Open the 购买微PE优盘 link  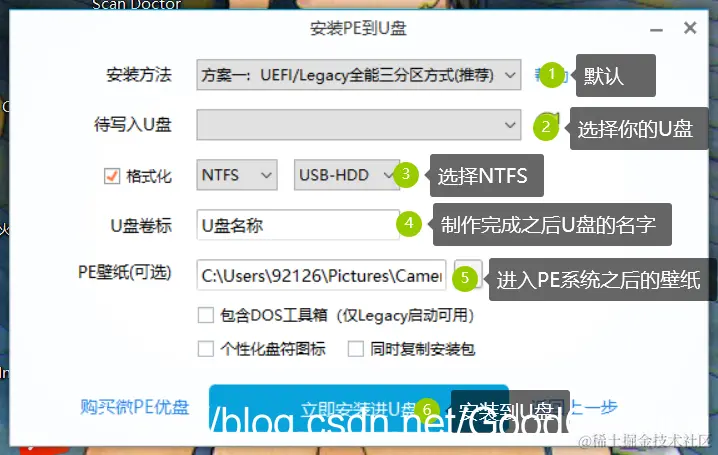point(135,407)
